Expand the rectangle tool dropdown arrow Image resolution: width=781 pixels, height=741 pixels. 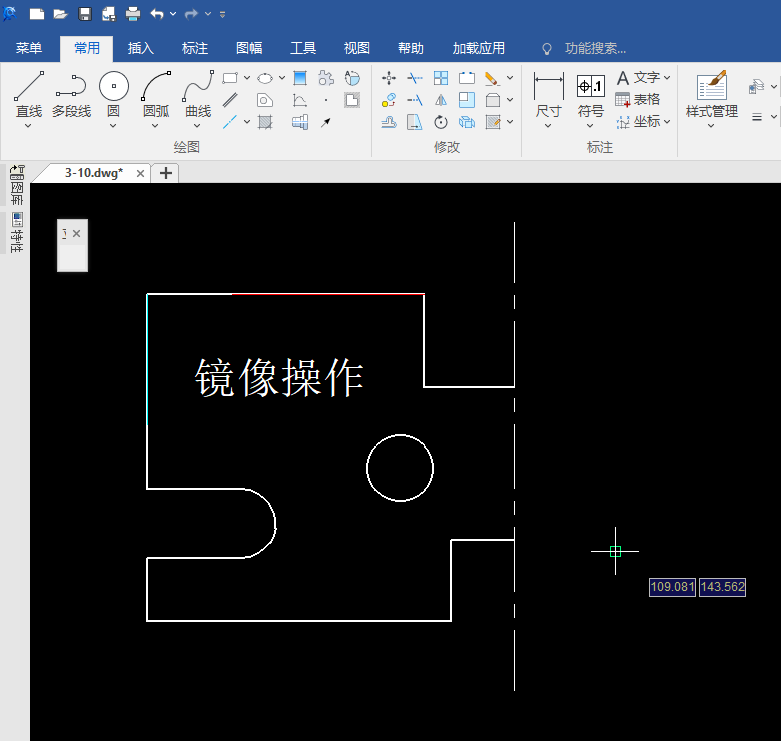247,78
